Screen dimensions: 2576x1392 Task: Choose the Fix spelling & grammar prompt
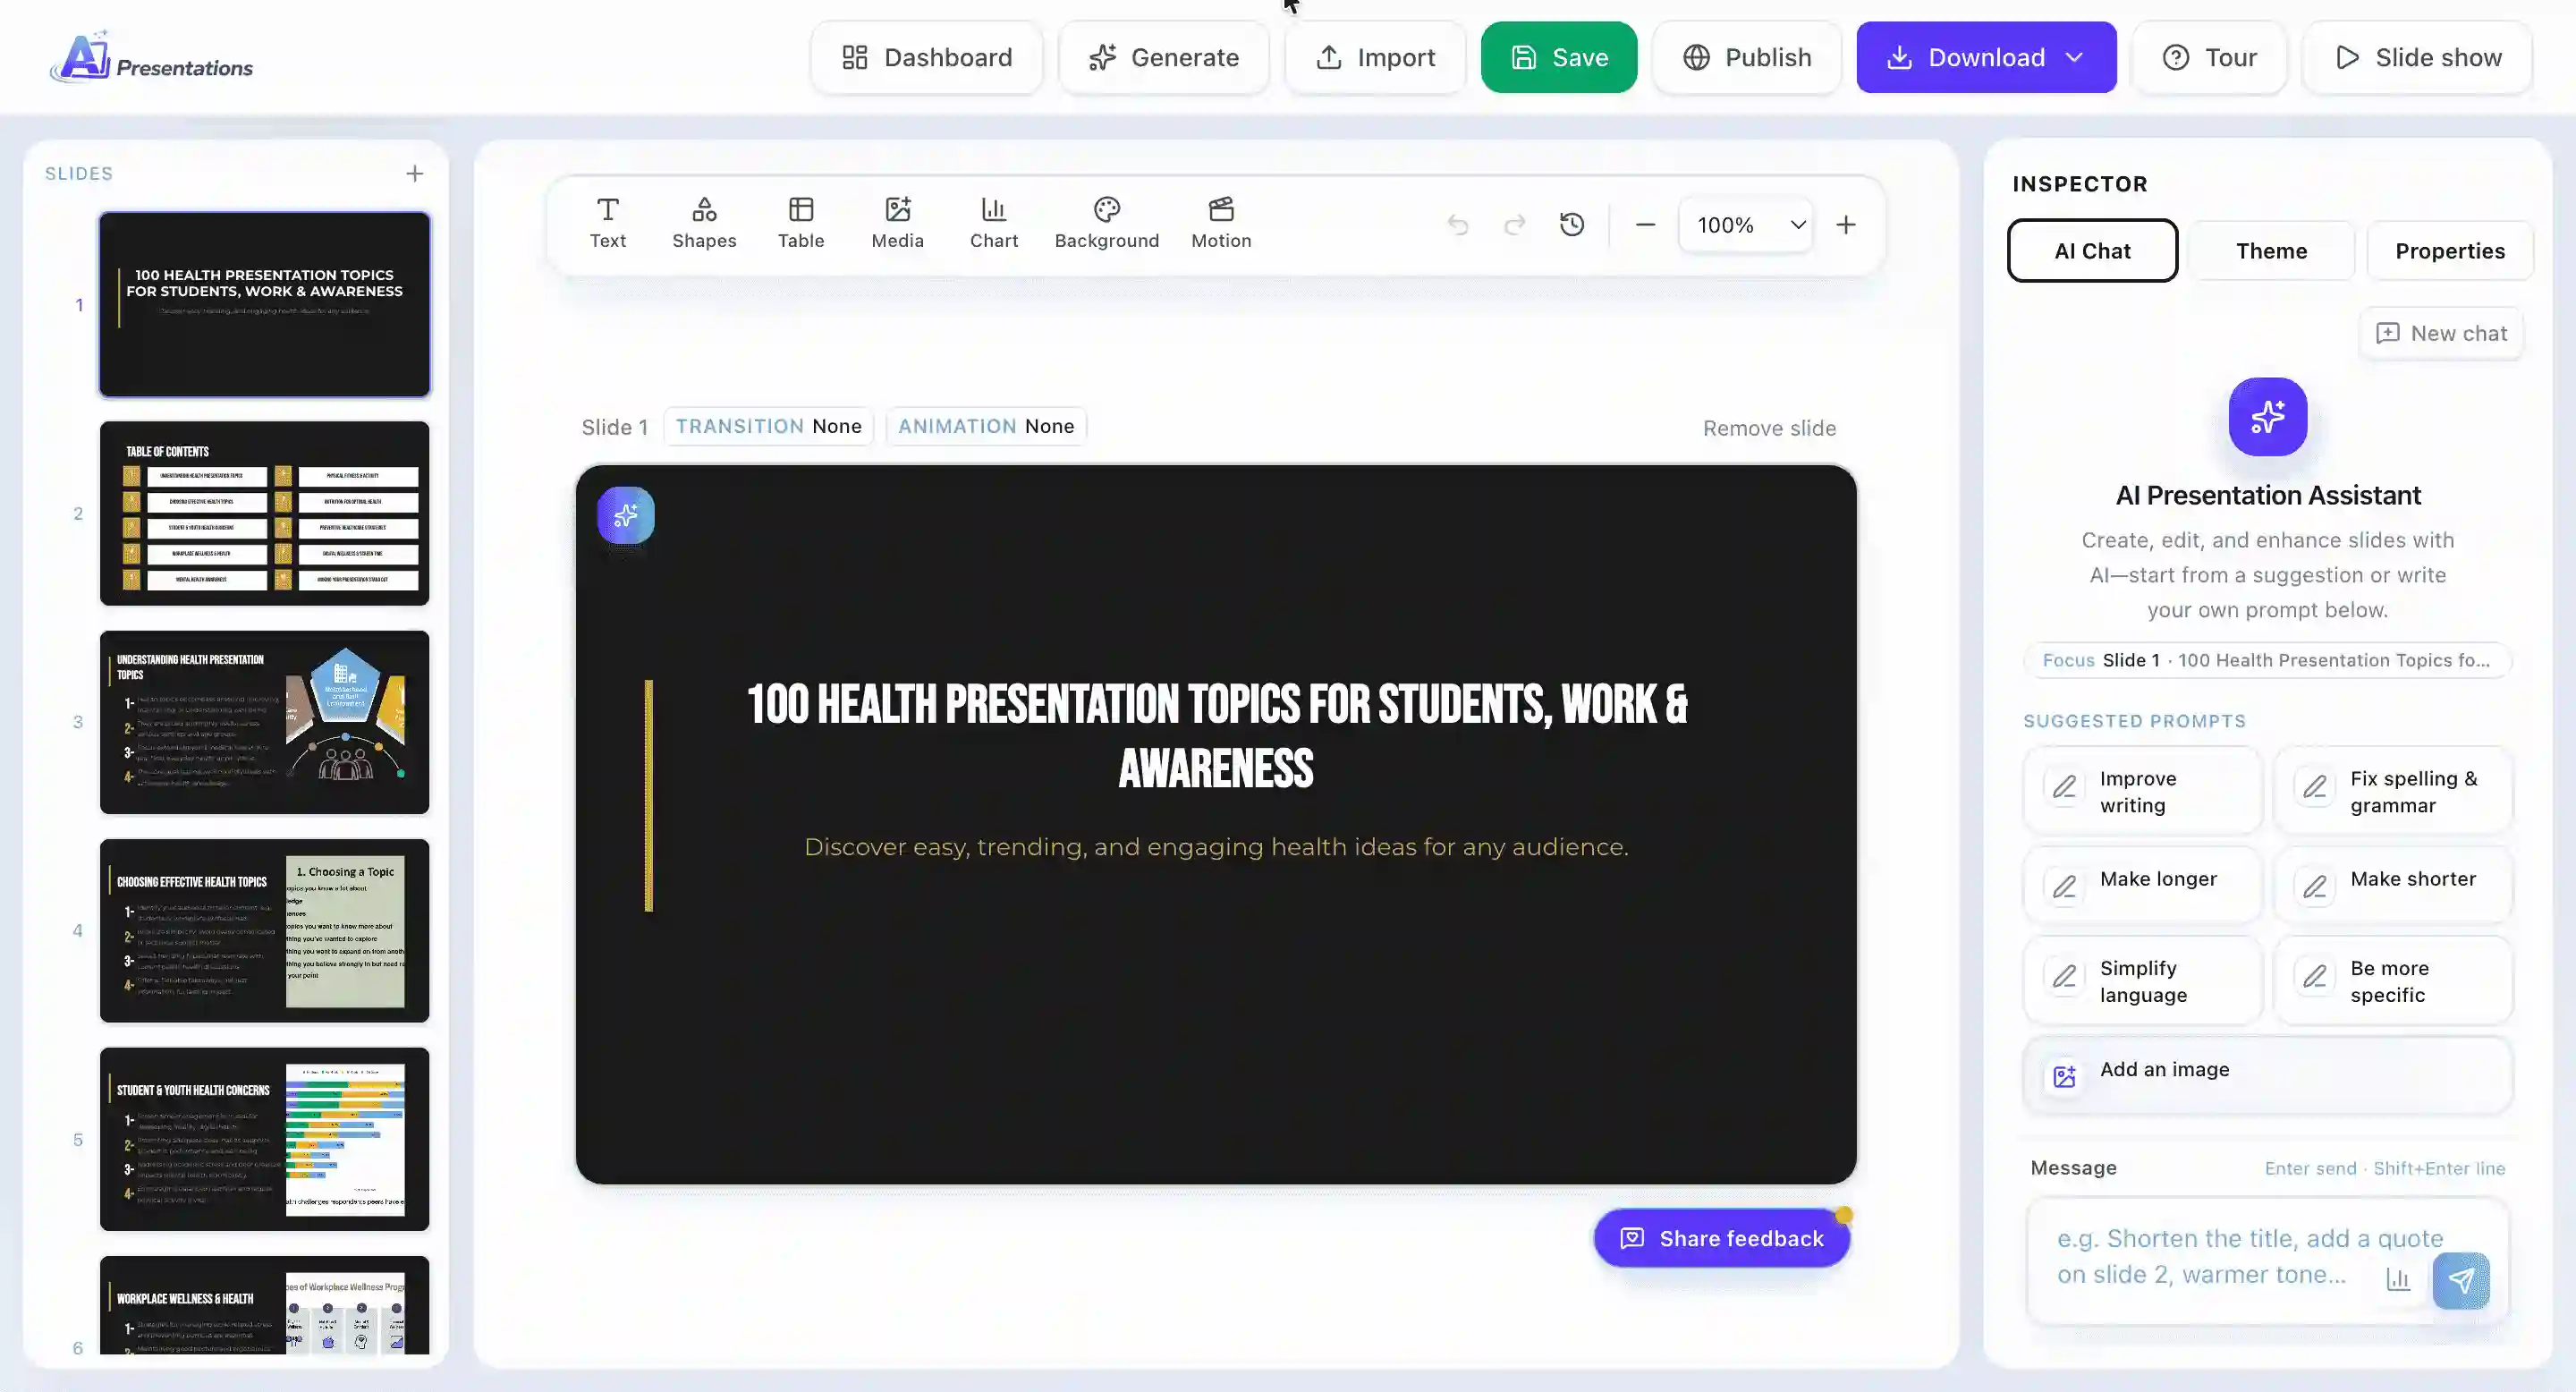click(2393, 792)
